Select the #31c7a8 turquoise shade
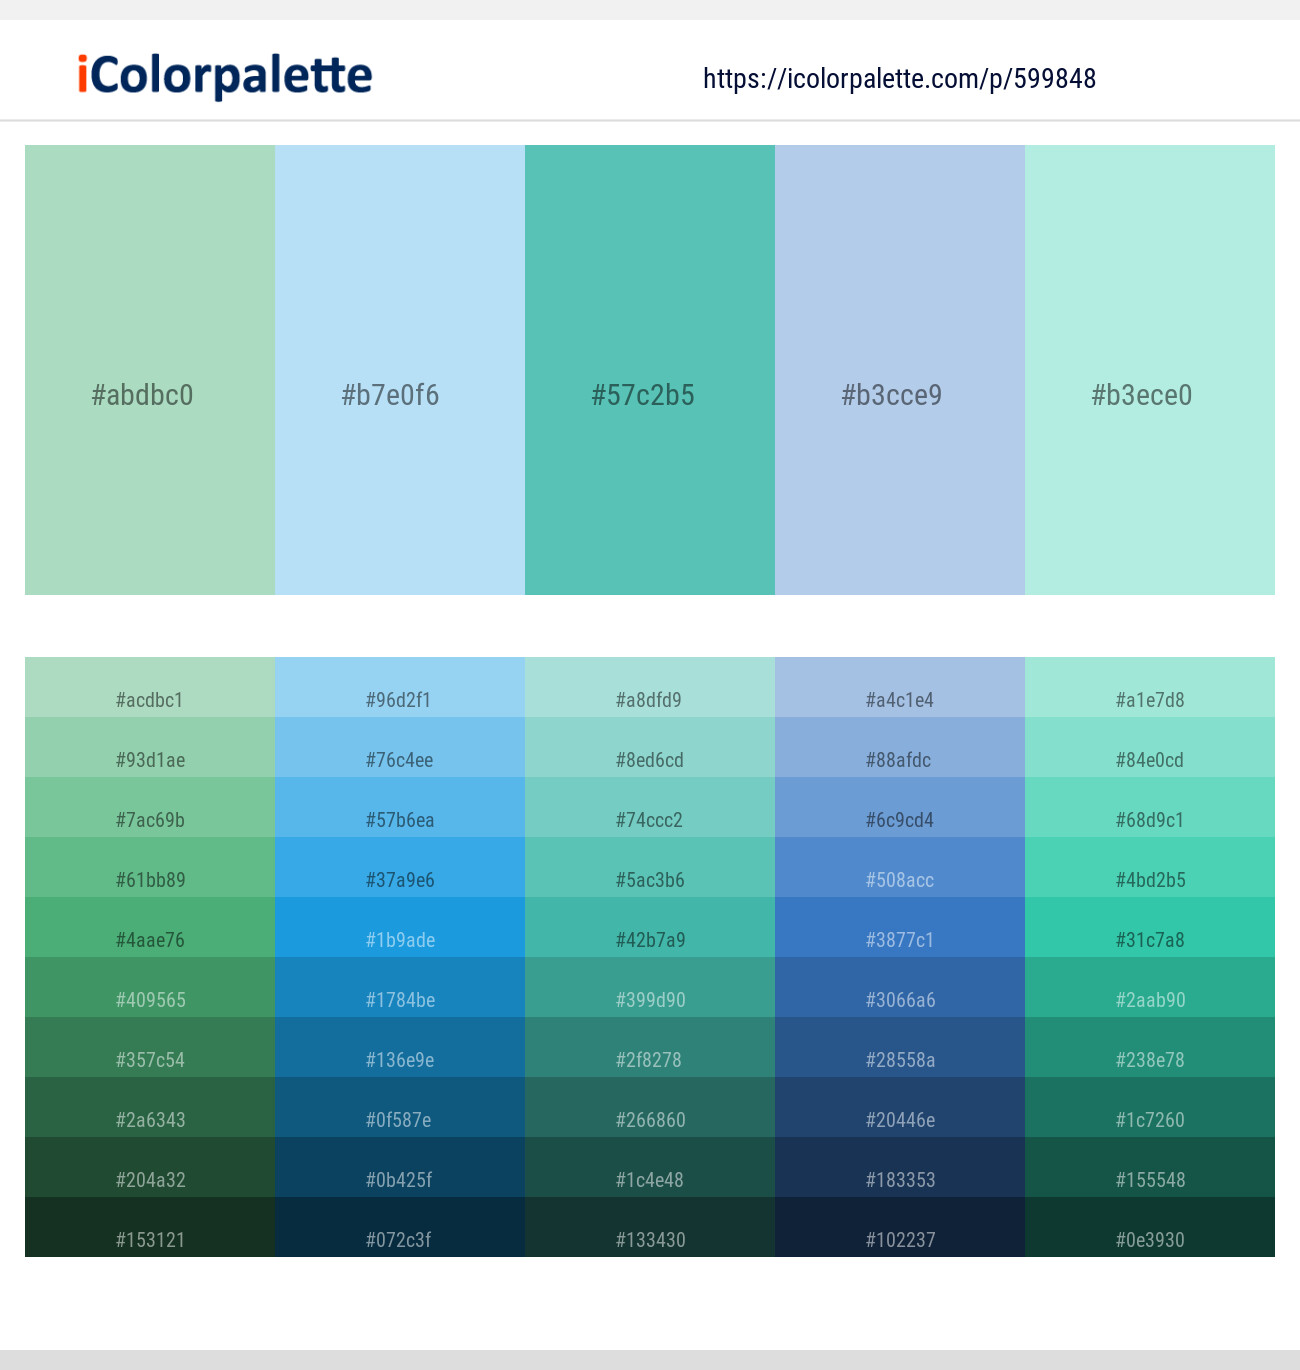This screenshot has width=1300, height=1370. (x=1150, y=928)
